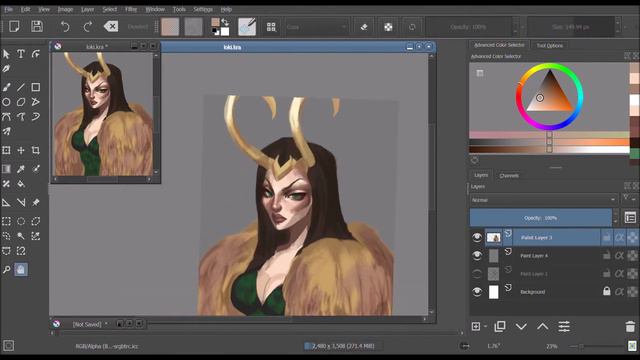Image resolution: width=640 pixels, height=360 pixels.
Task: Open the brush presets grid chooser
Action: [271, 27]
